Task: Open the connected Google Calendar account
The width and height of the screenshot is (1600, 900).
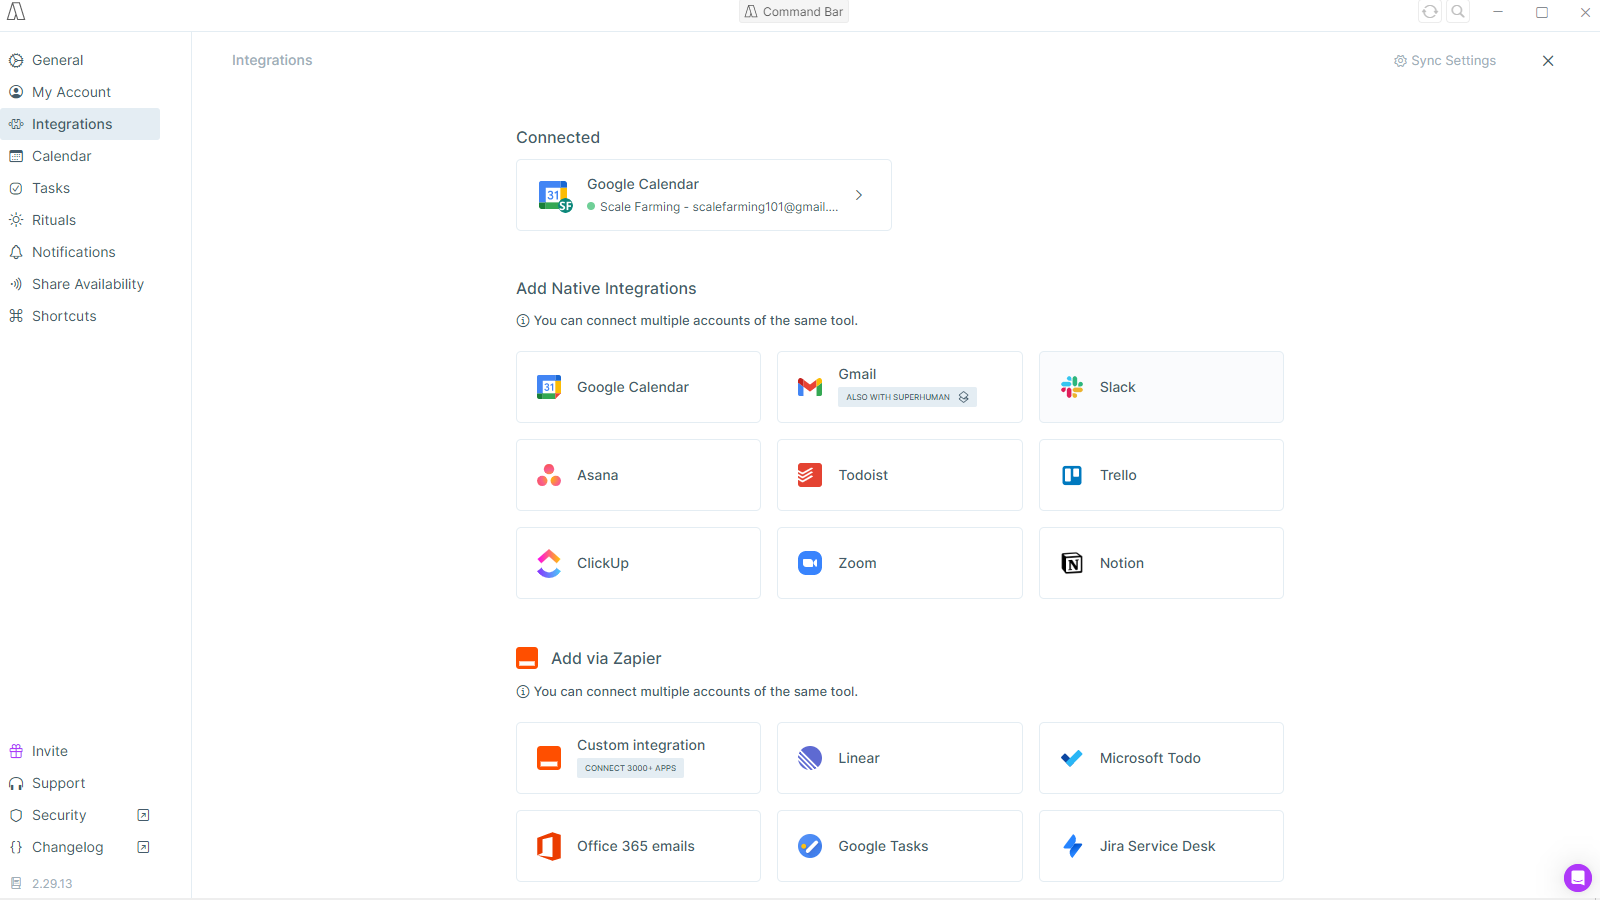Action: (704, 195)
